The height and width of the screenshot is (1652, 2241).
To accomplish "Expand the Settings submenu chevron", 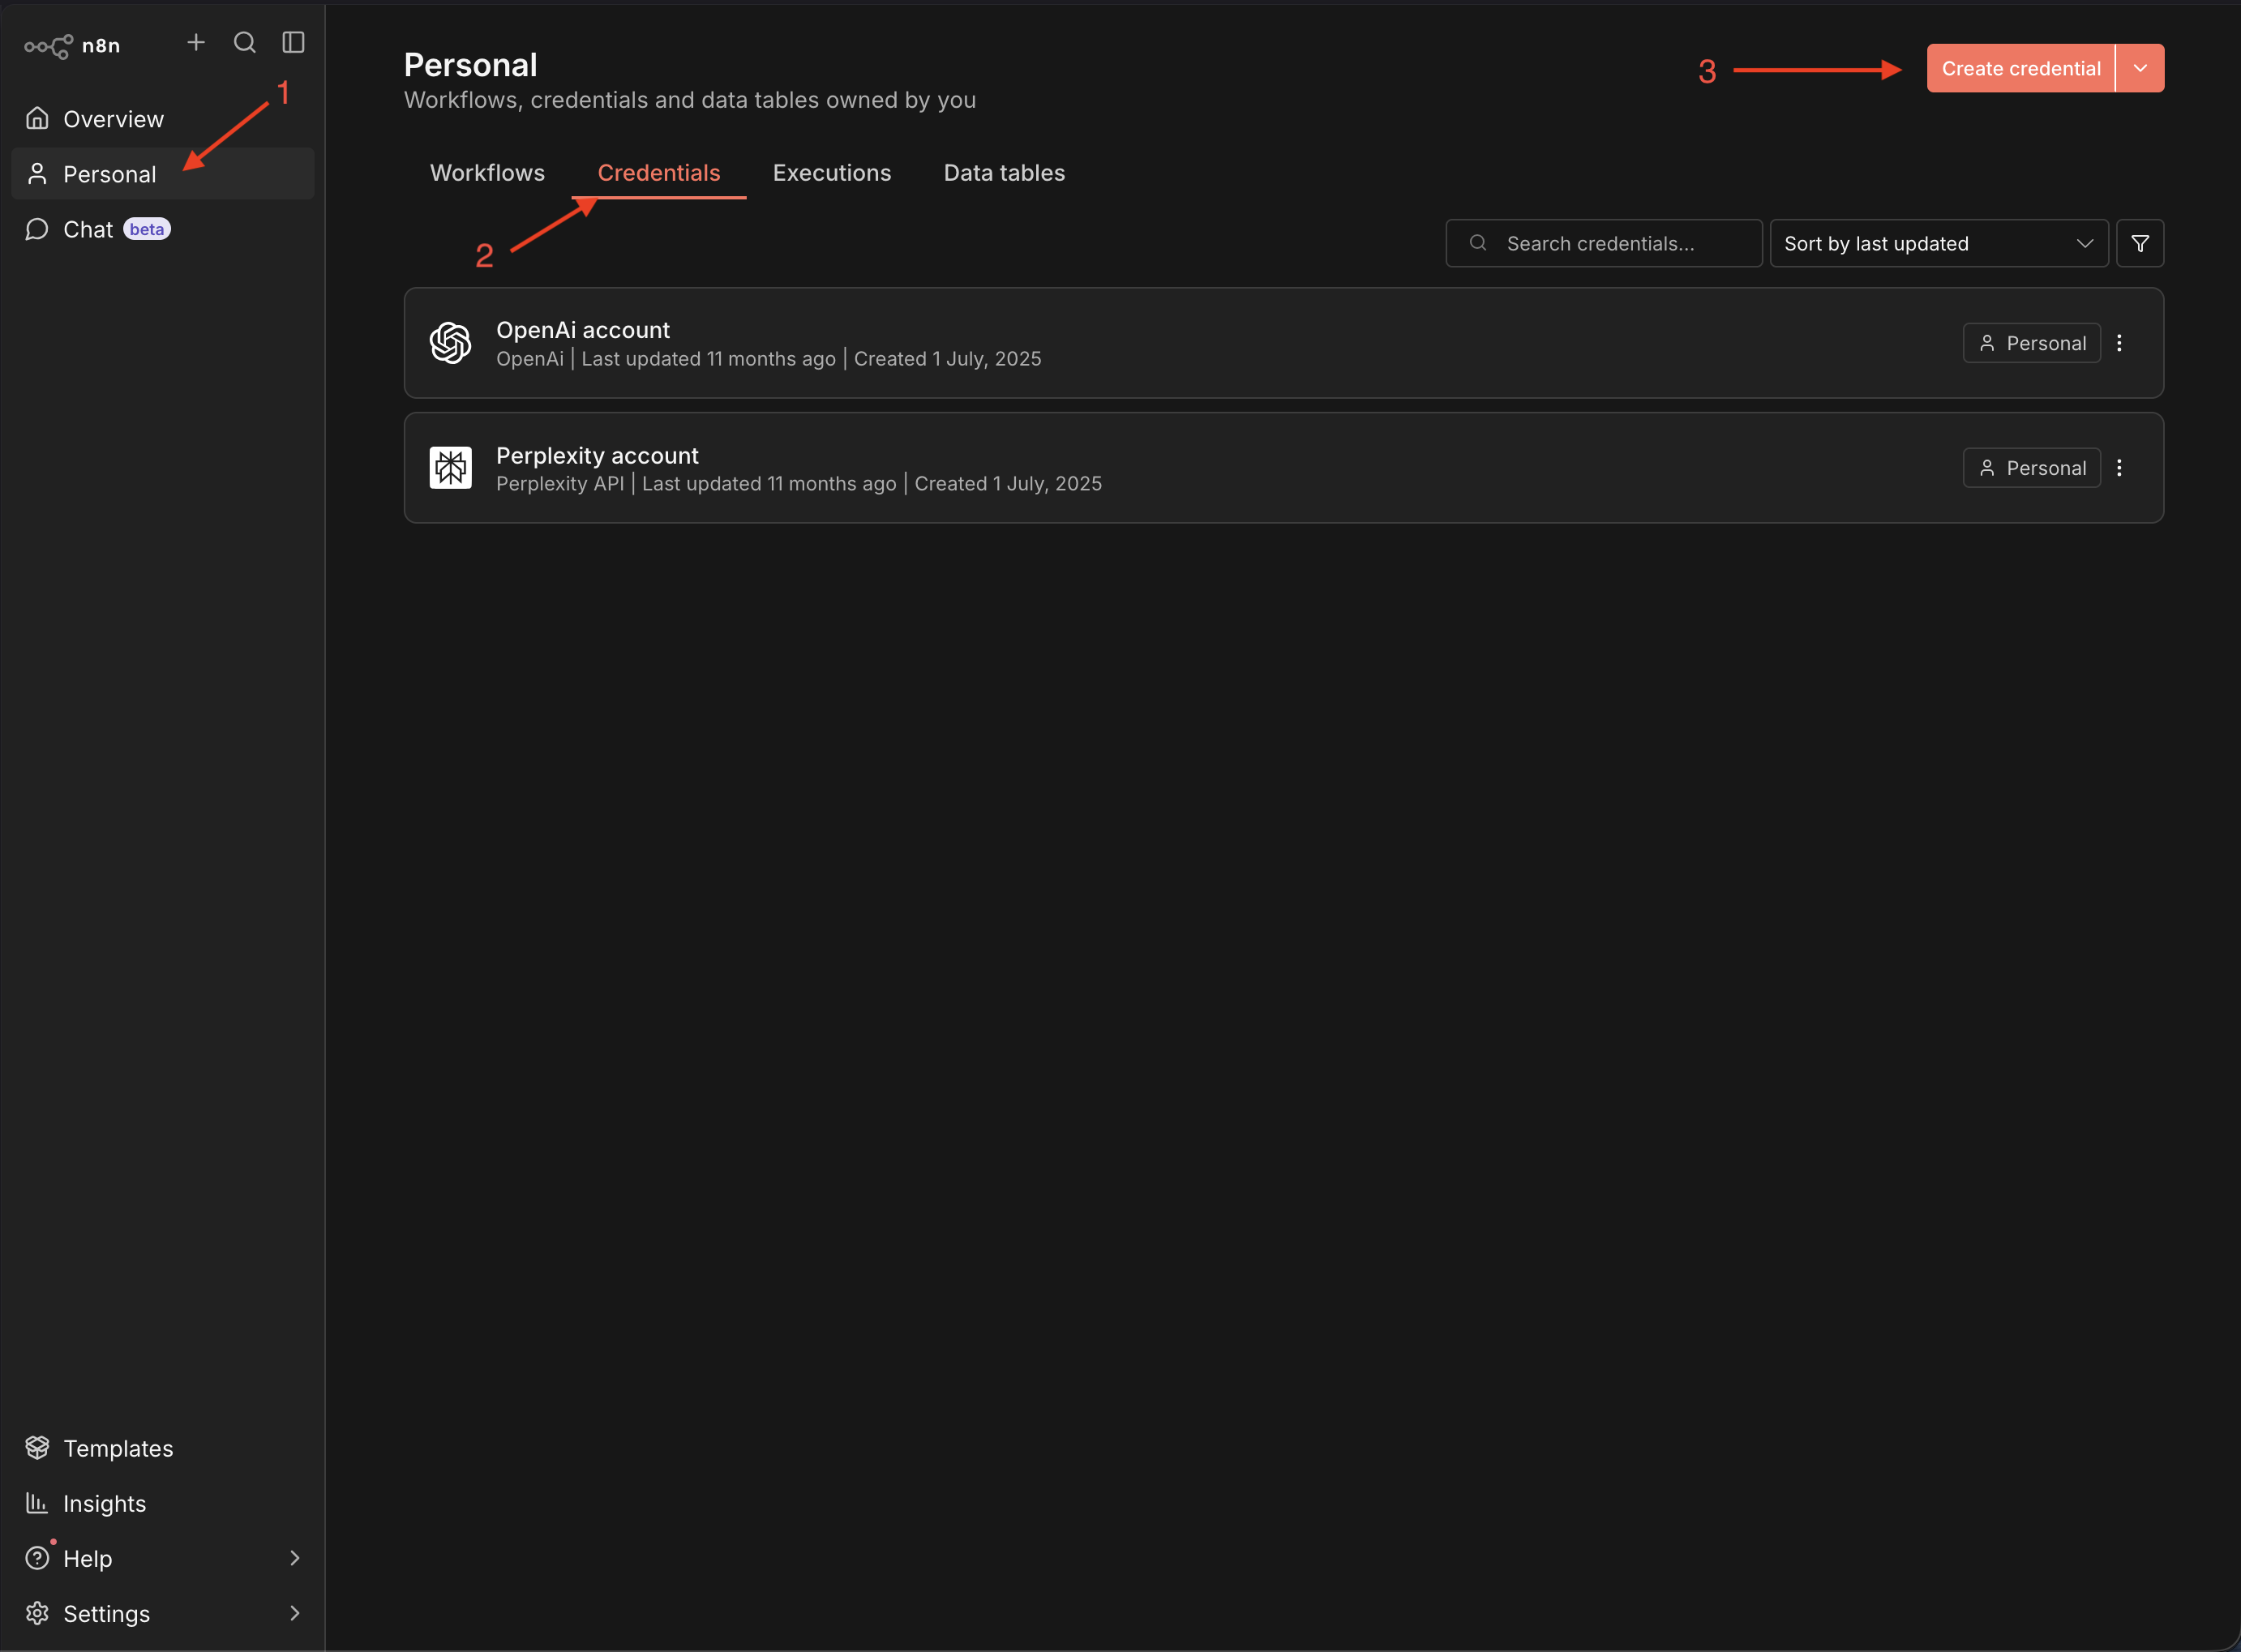I will [x=294, y=1613].
